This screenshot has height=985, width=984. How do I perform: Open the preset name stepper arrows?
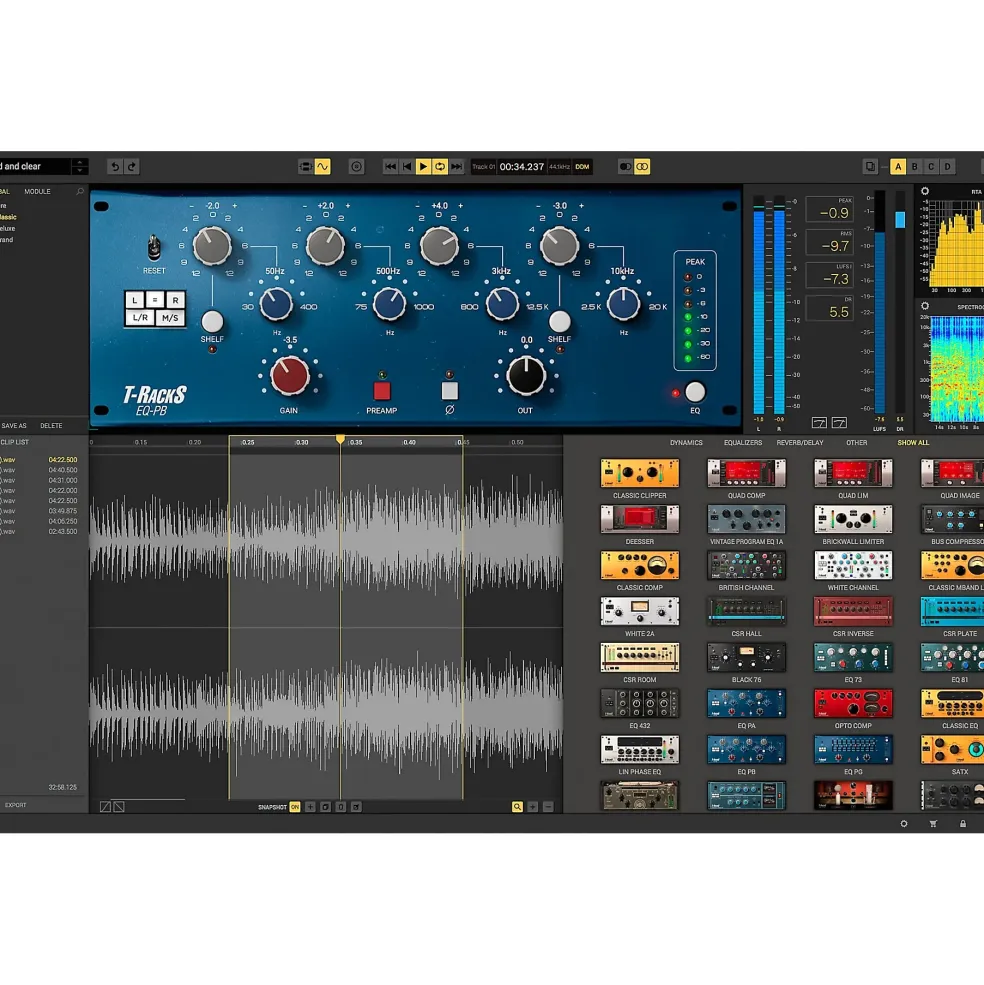pos(80,166)
